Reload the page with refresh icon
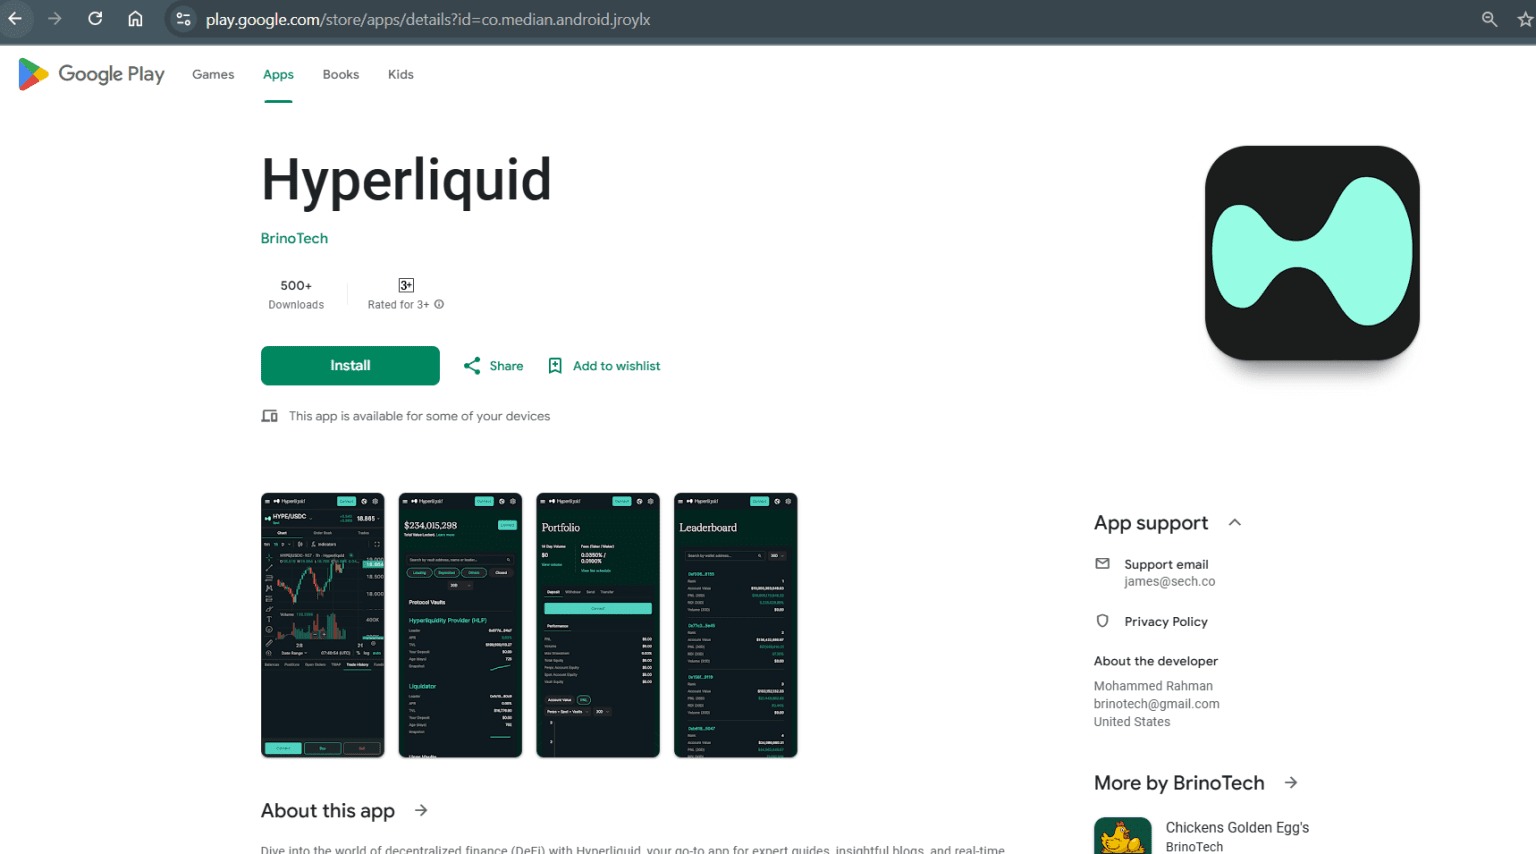Viewport: 1536px width, 854px height. point(95,19)
